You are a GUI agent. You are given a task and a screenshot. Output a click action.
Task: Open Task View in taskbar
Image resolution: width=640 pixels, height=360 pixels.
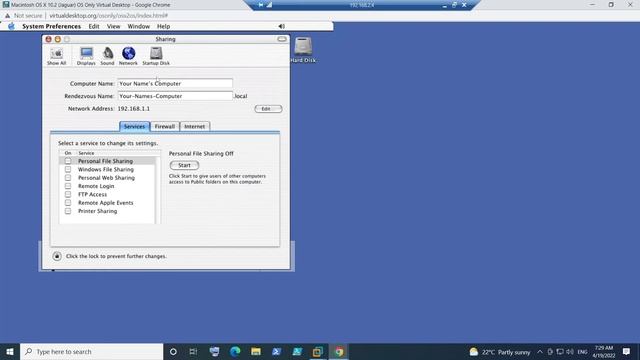click(193, 351)
